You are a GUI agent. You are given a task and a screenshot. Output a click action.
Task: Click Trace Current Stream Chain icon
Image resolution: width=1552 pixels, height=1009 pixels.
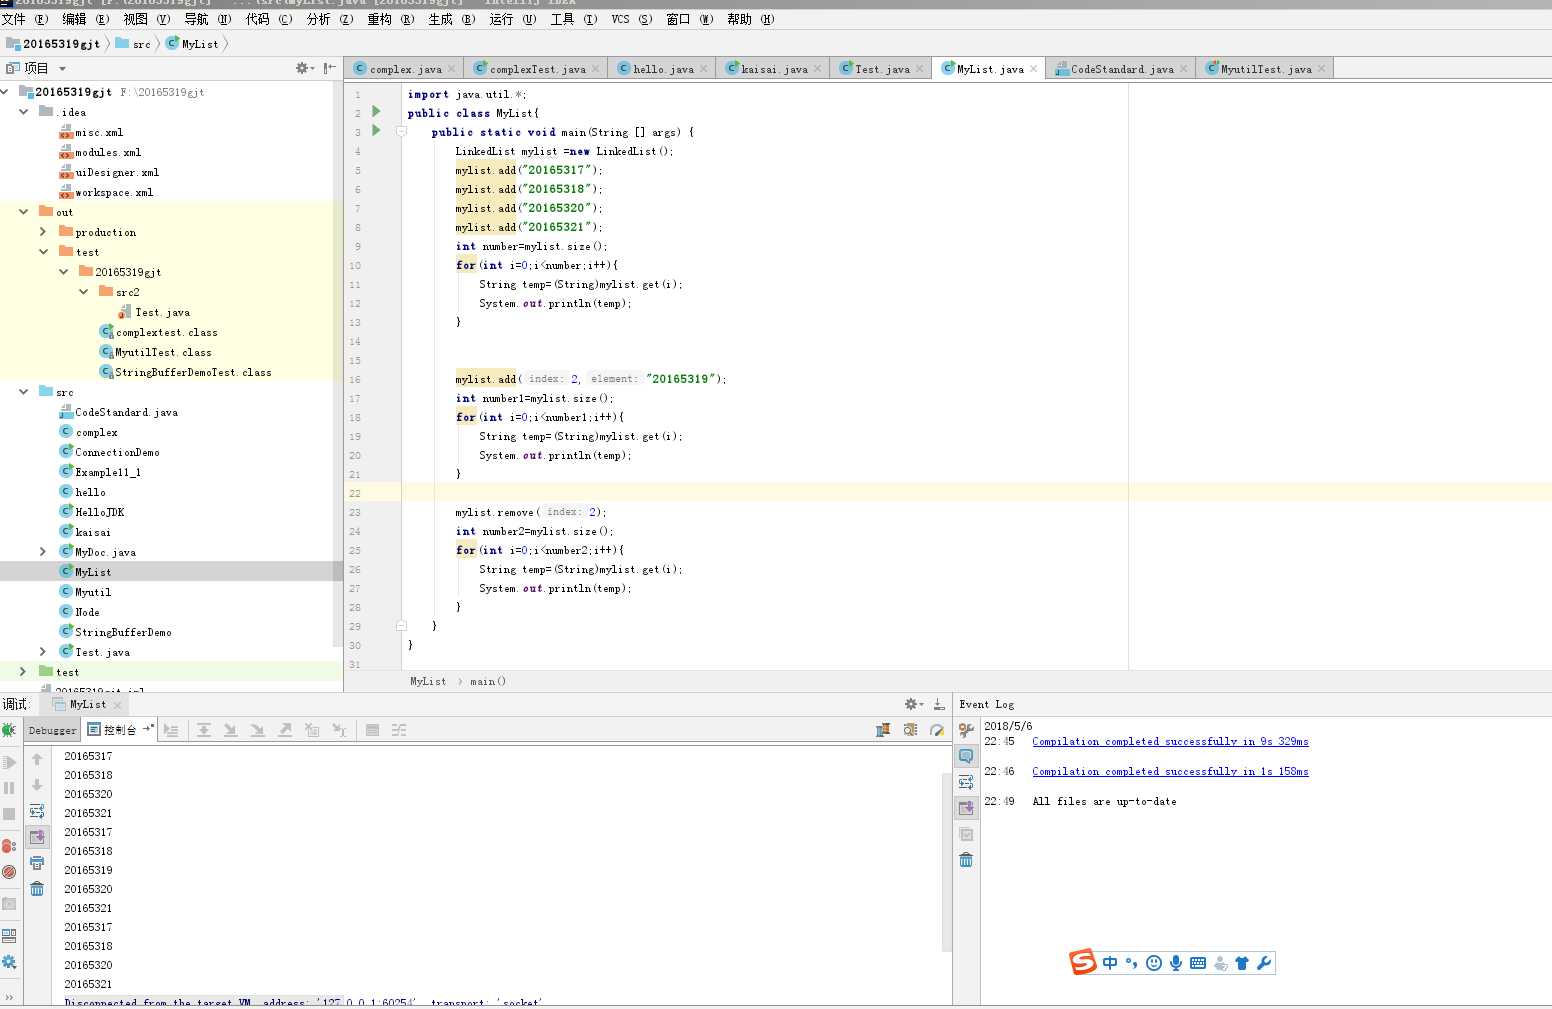(x=399, y=730)
